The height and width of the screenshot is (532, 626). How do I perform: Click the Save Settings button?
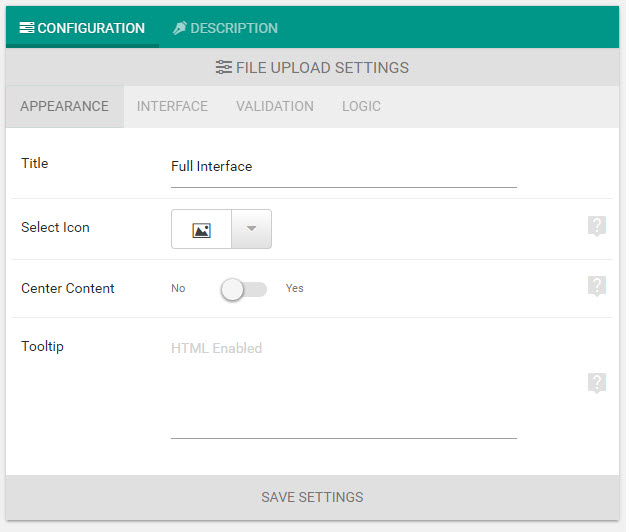[x=313, y=497]
